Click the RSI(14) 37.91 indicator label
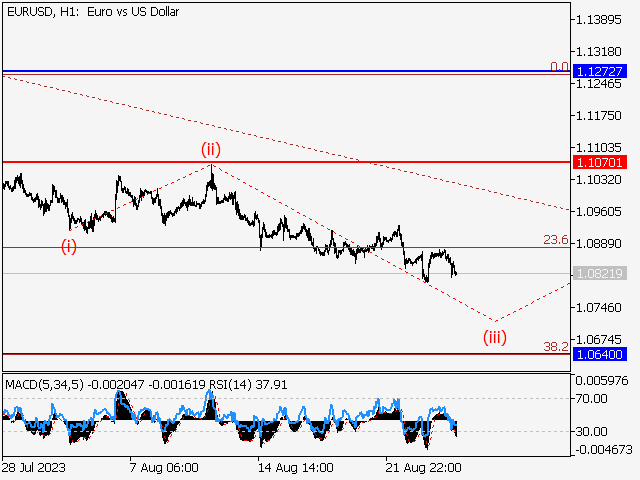 tap(248, 384)
